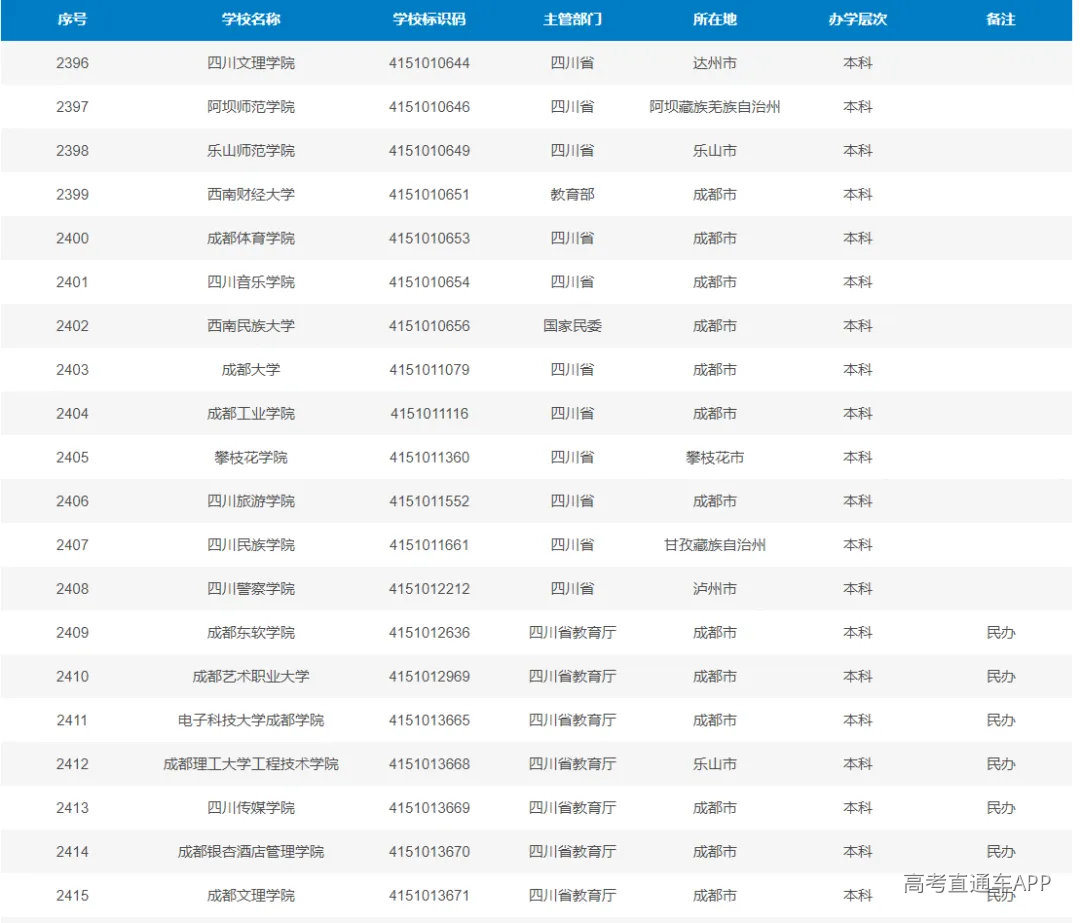
Task: Click school code 4151010646
Action: click(x=429, y=107)
